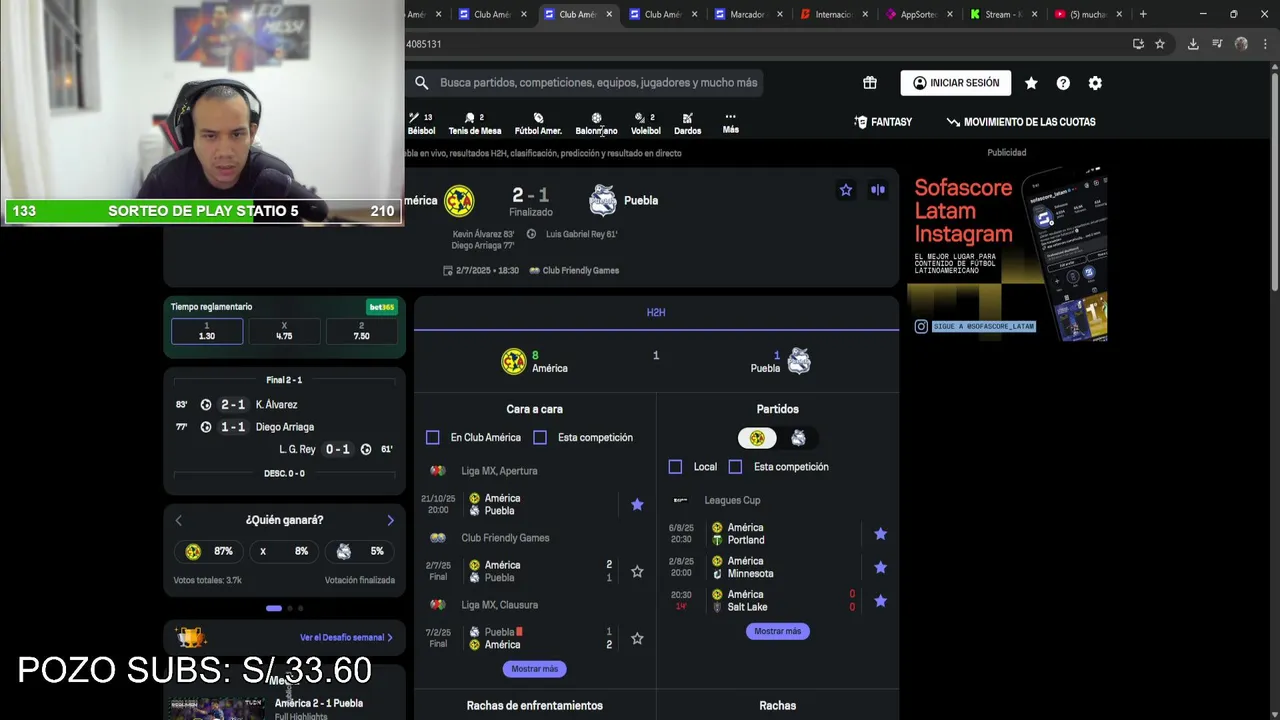The height and width of the screenshot is (720, 1280).
Task: Click the Puebla crest in H2H summary
Action: [799, 362]
